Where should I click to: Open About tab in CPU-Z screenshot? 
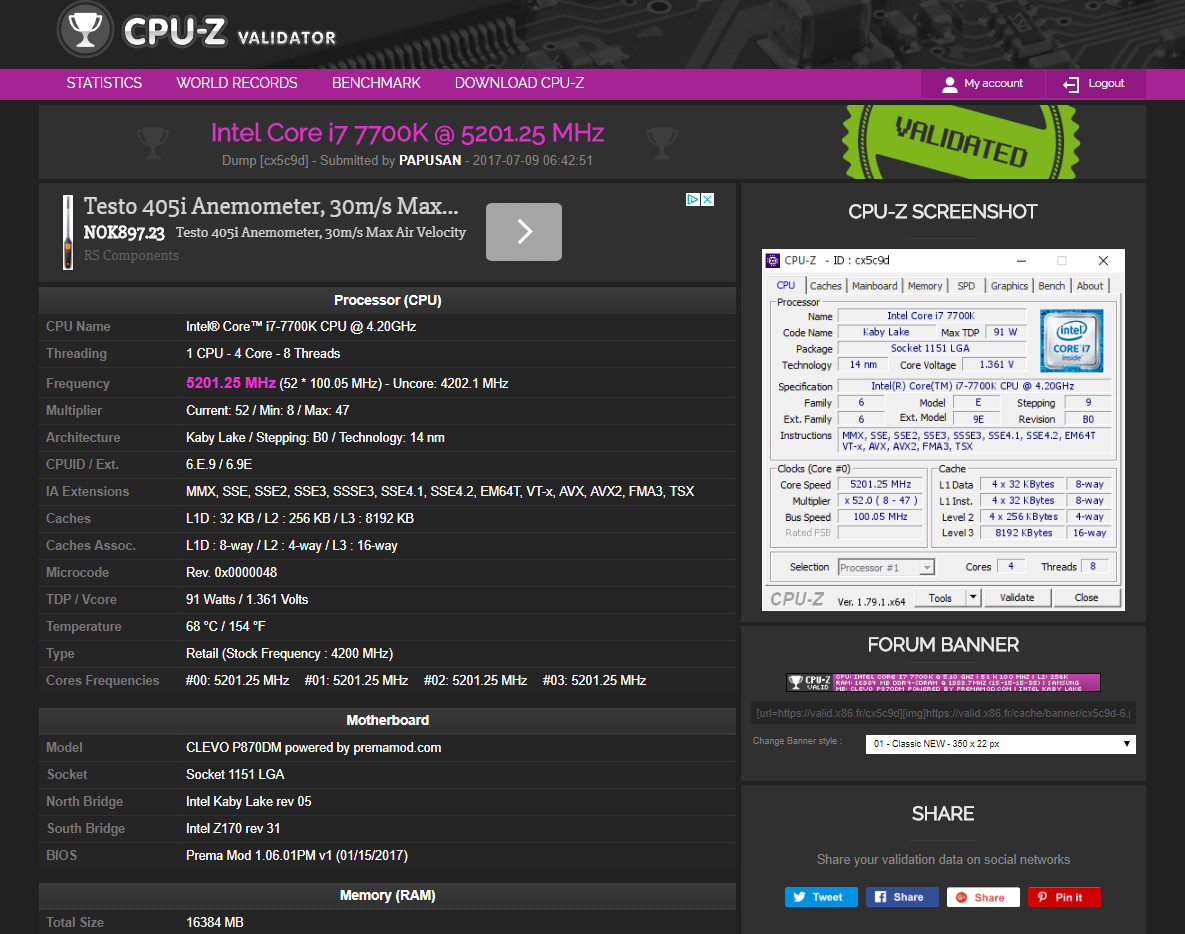[x=1090, y=286]
